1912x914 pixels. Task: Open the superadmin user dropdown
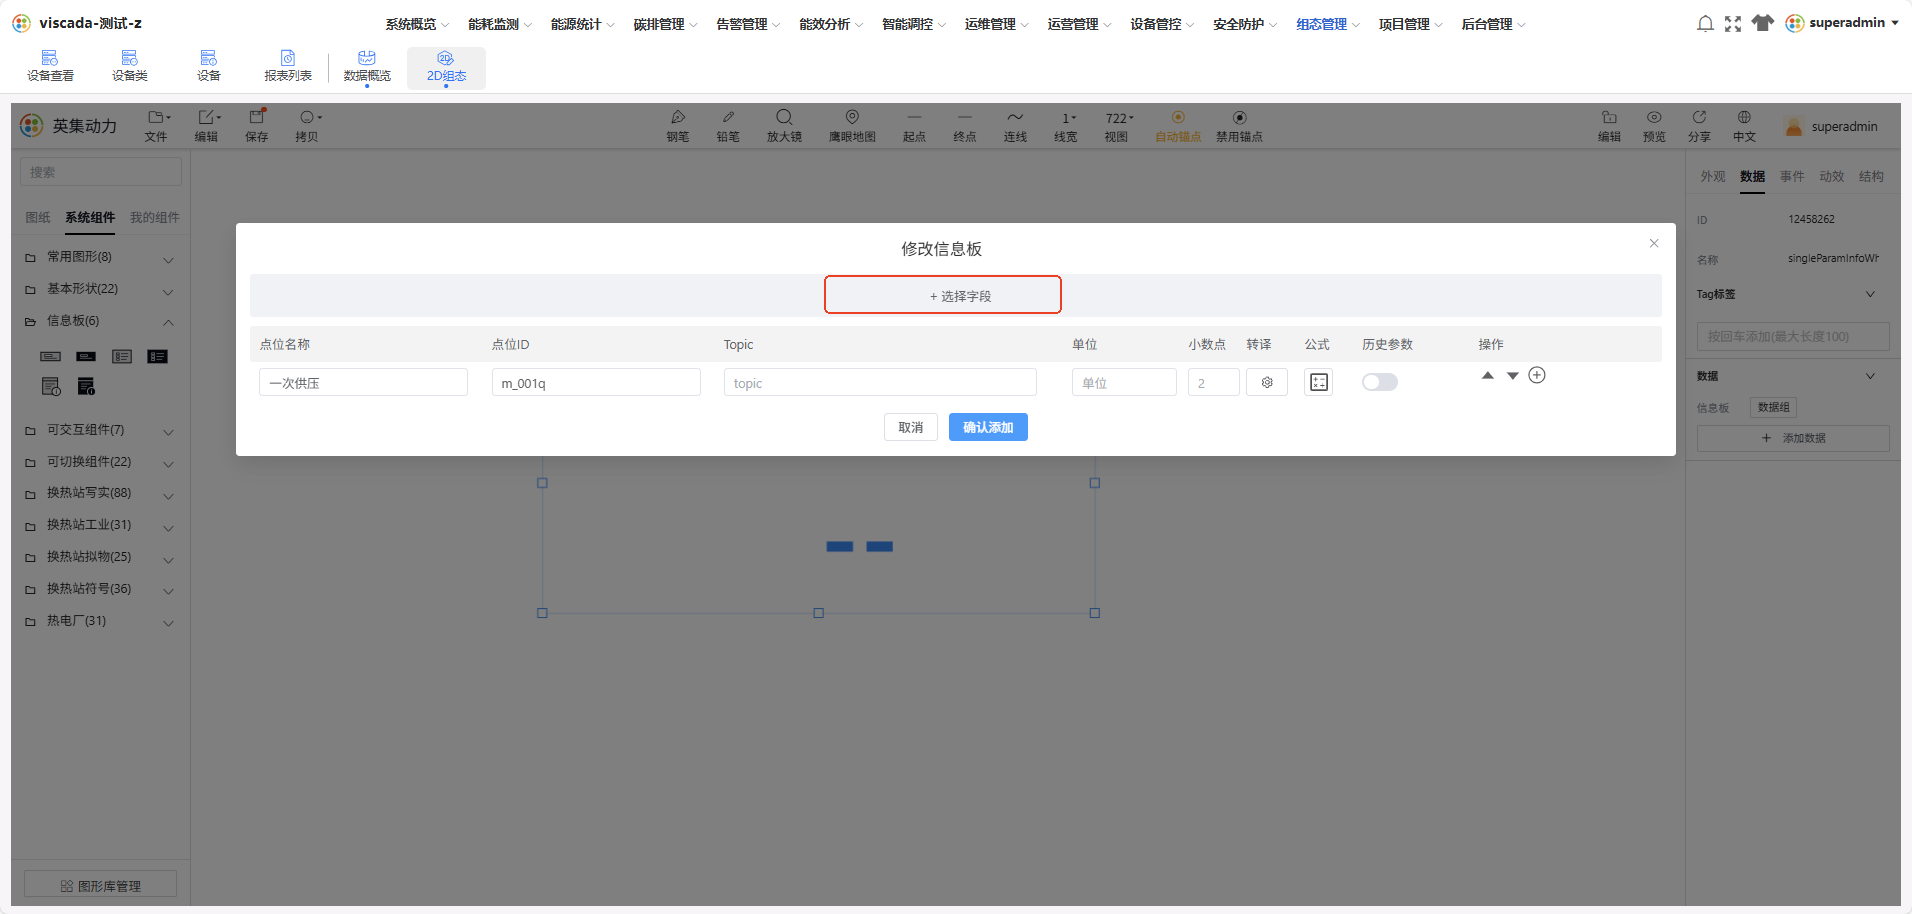1842,23
